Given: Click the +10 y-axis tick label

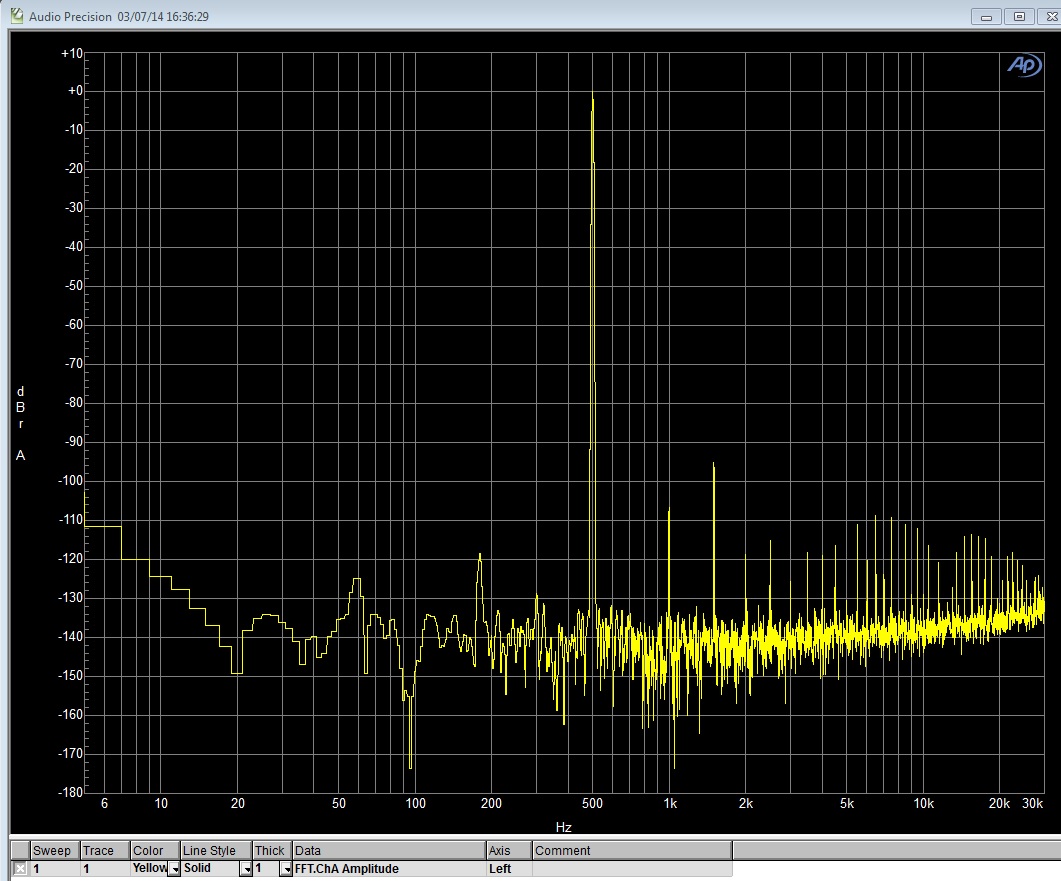Looking at the screenshot, I should pyautogui.click(x=72, y=53).
